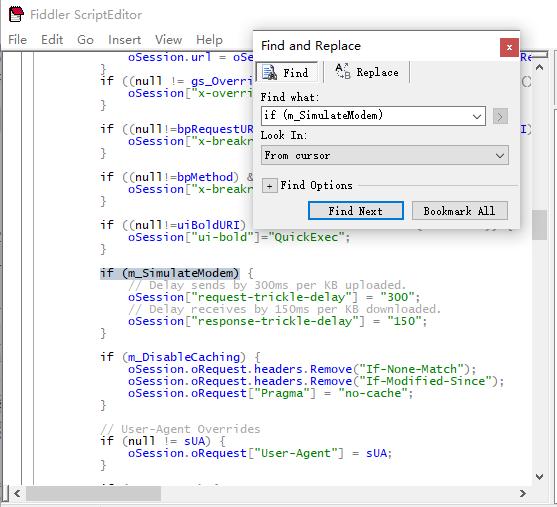
Task: Open the Go menu
Action: pyautogui.click(x=85, y=39)
